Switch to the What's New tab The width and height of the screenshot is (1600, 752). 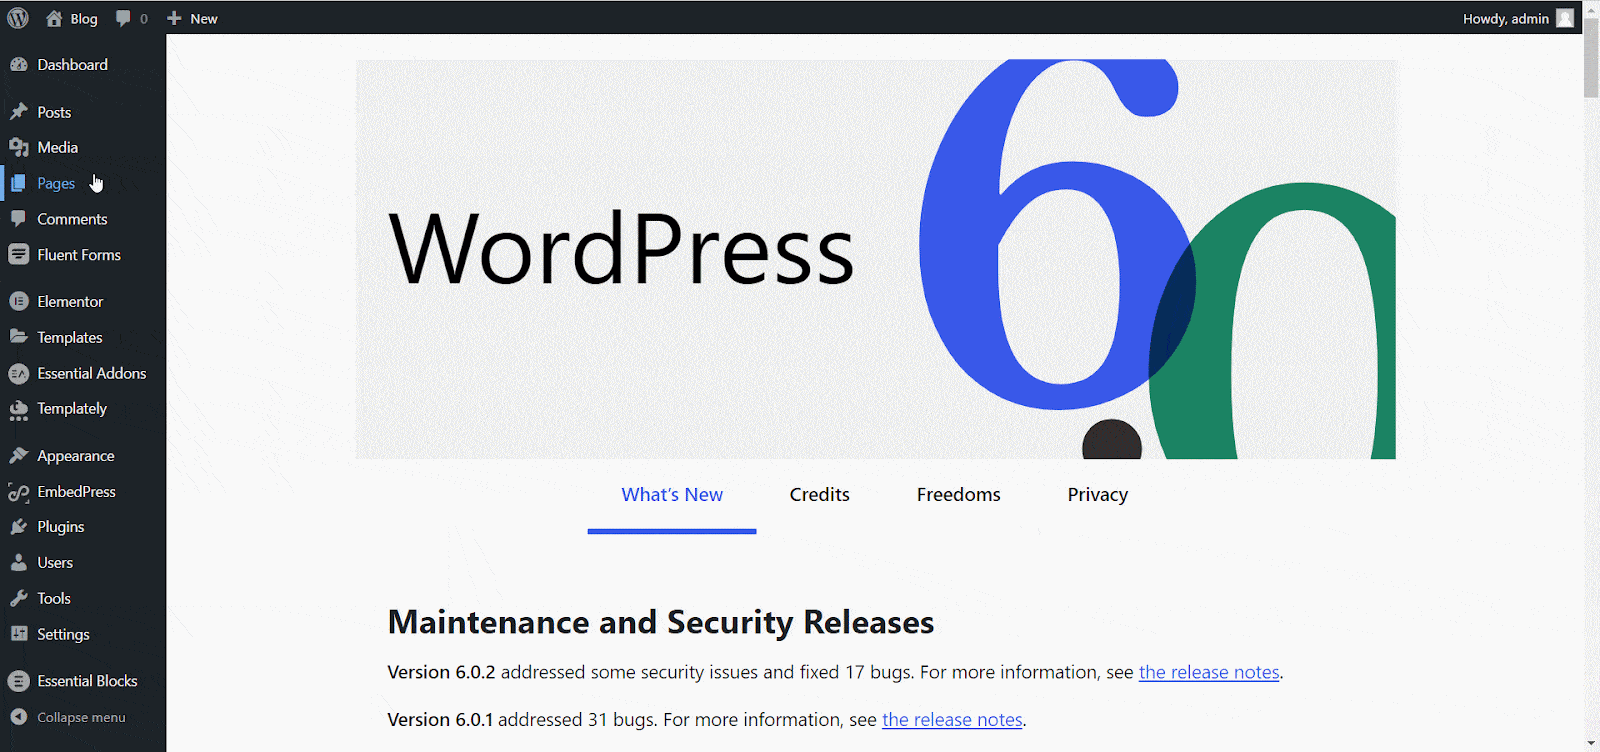[672, 495]
